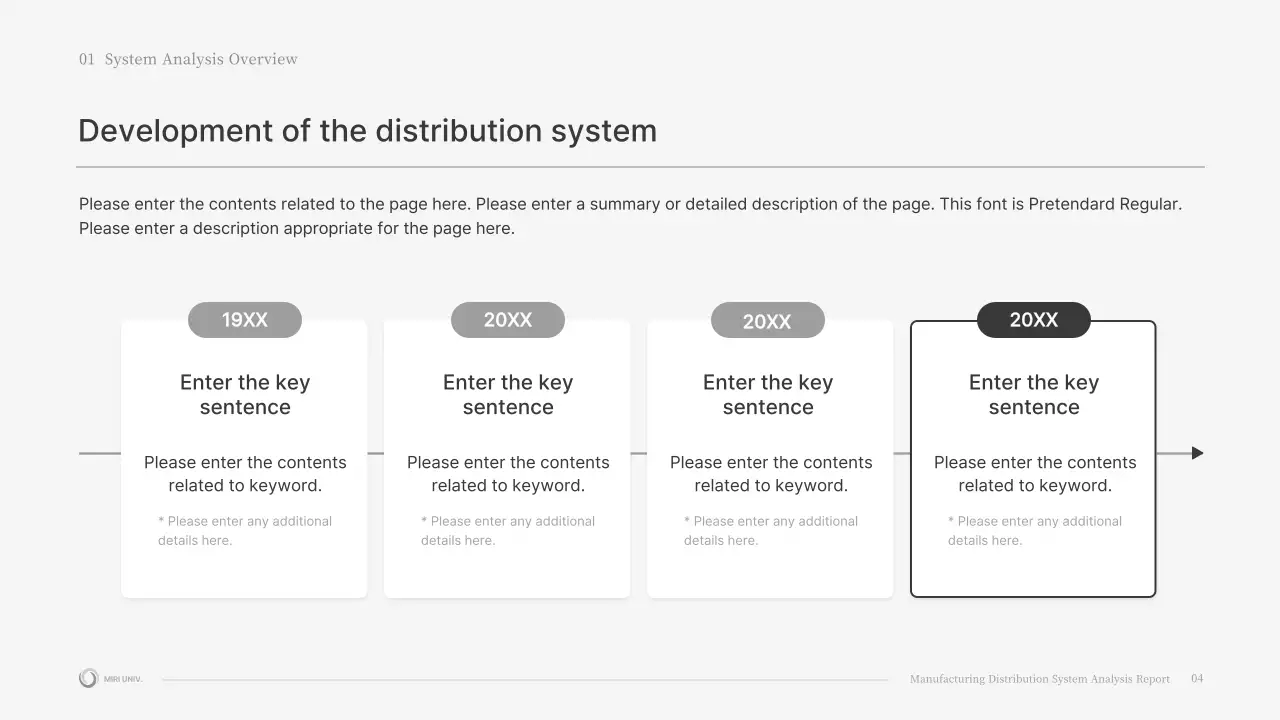Select the title 'Development of the distribution system'
The image size is (1280, 720).
[367, 131]
